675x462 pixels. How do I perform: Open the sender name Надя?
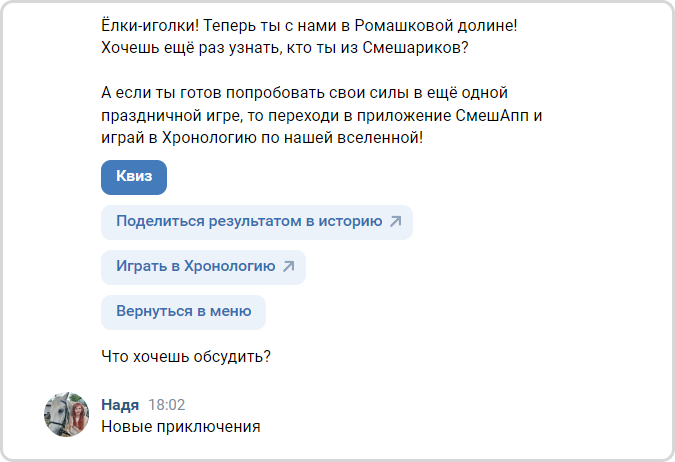point(120,405)
